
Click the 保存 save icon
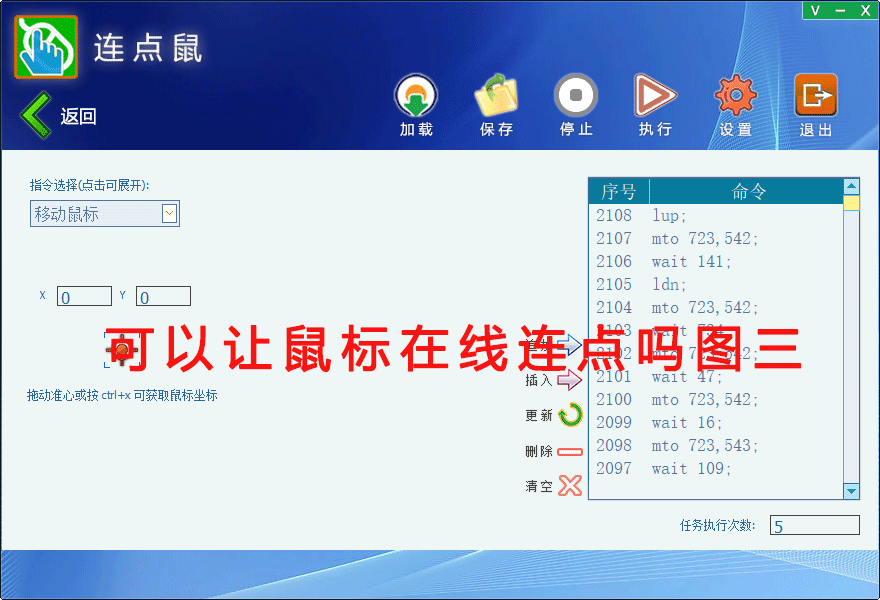pos(496,95)
